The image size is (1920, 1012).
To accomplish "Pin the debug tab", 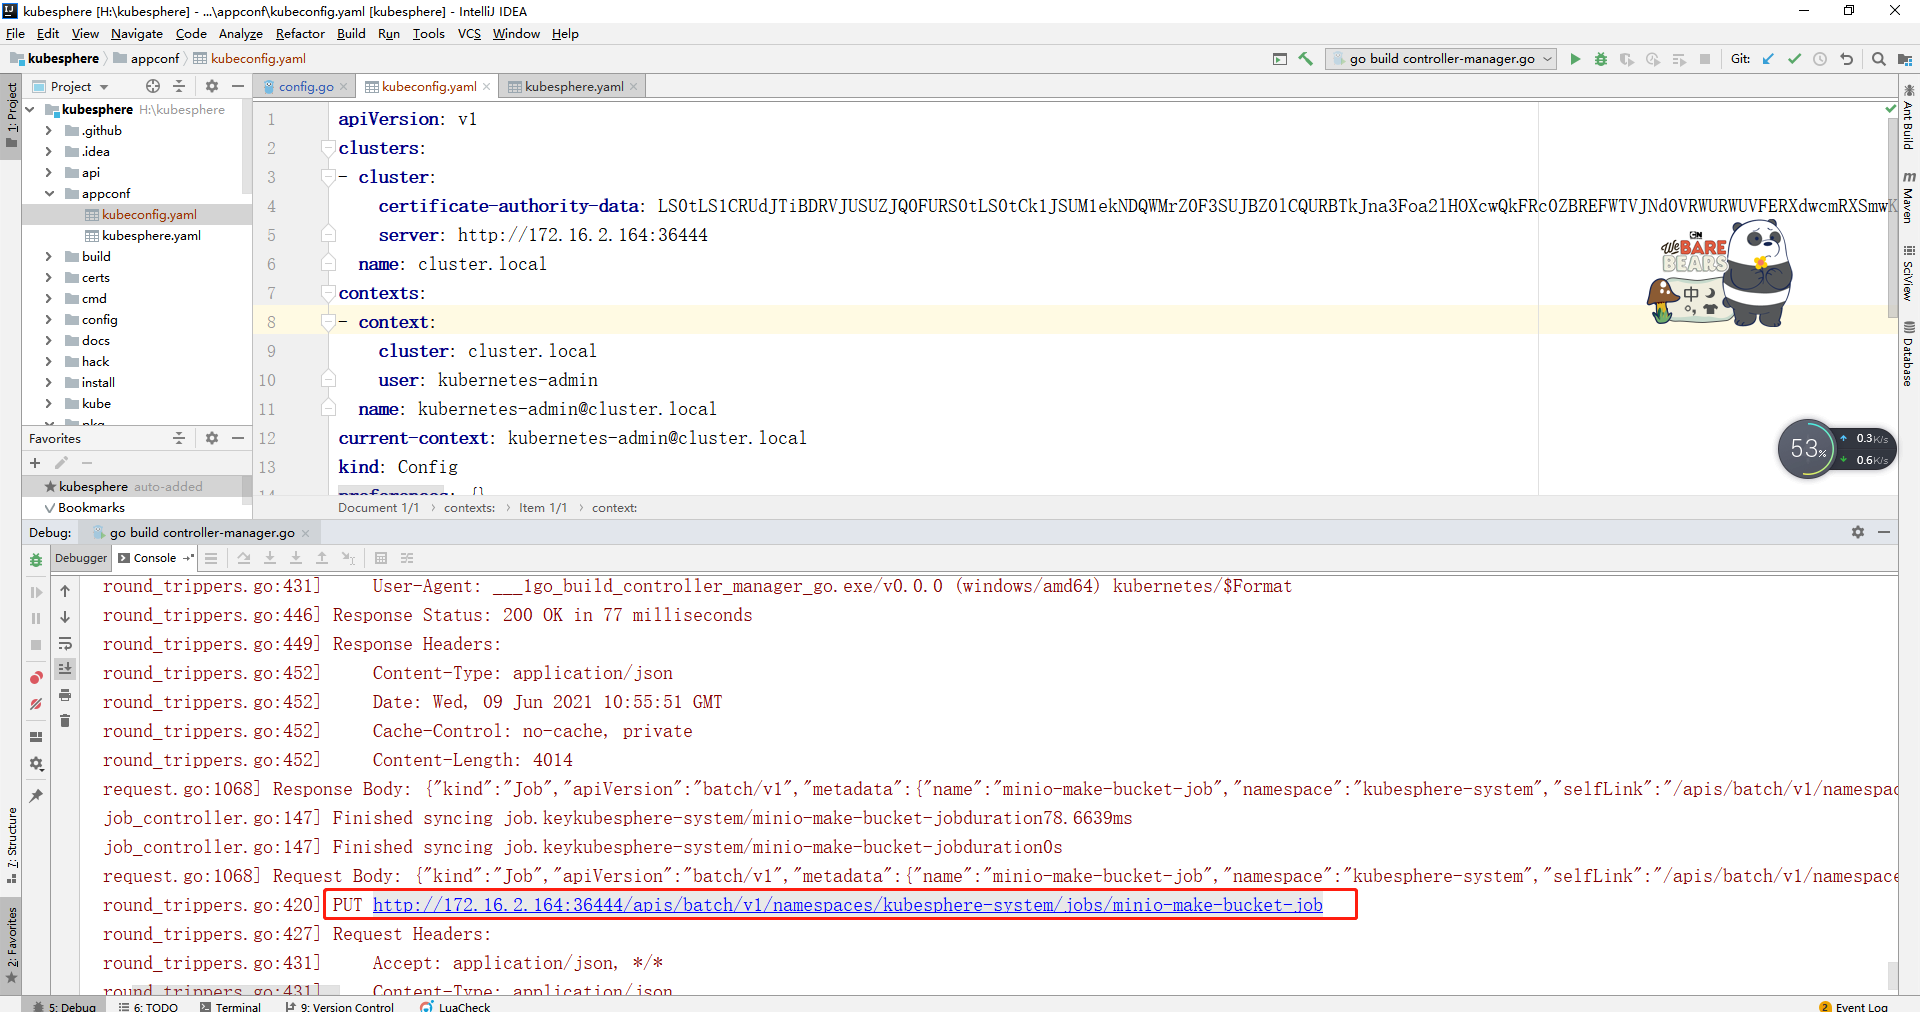I will point(36,796).
